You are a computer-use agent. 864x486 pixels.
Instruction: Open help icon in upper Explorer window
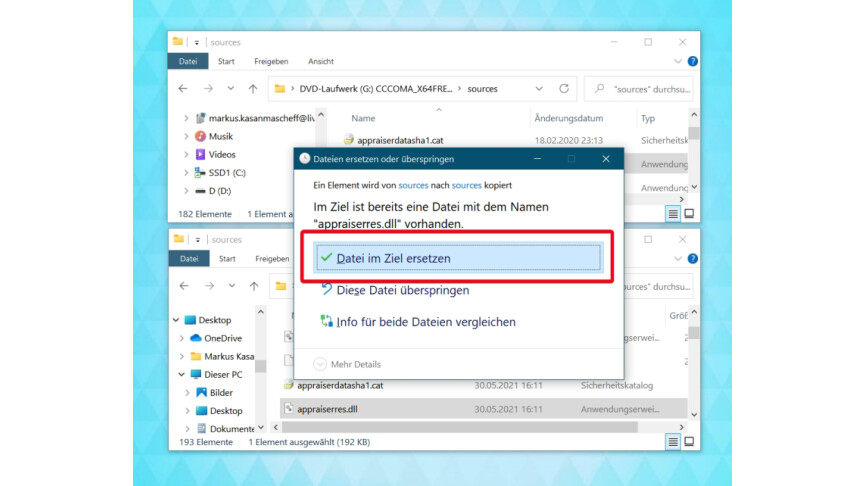(693, 61)
